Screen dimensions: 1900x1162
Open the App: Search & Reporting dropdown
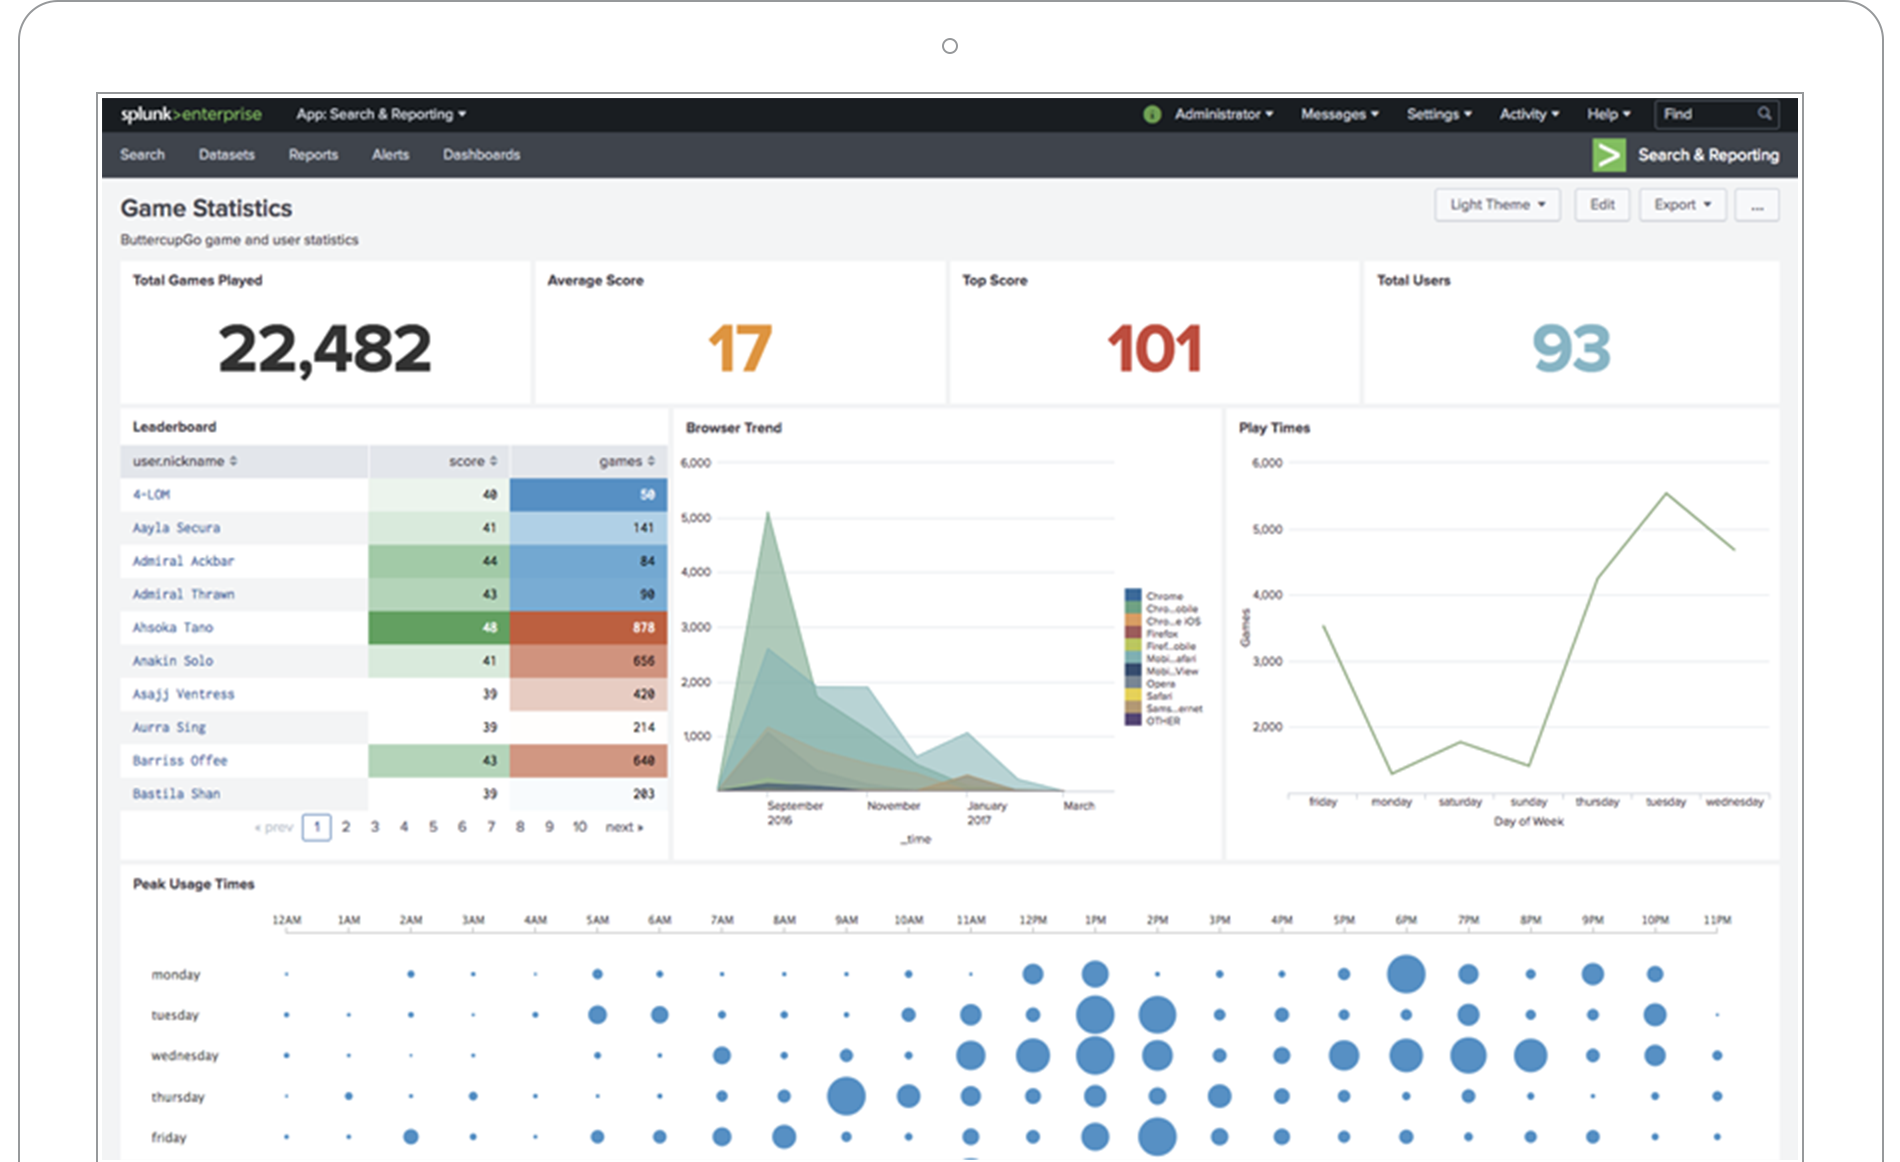point(380,114)
